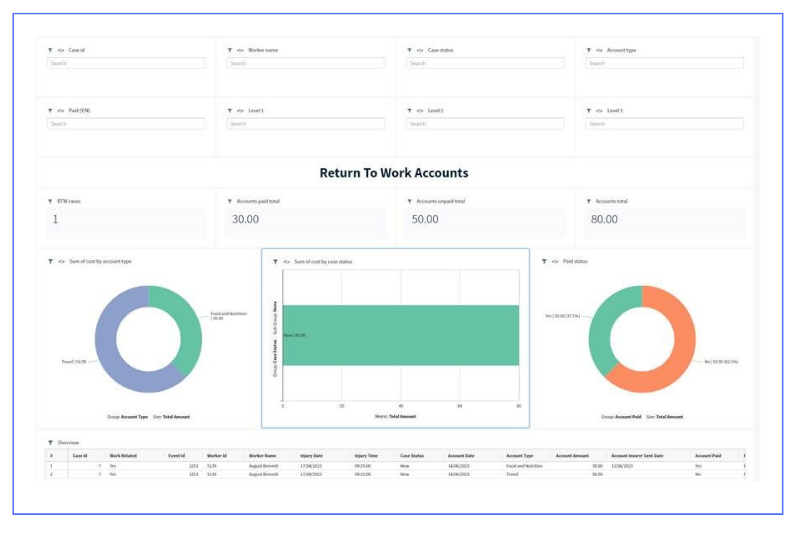Click the code icon next to Level 1
This screenshot has width=793, height=533.
pos(240,110)
